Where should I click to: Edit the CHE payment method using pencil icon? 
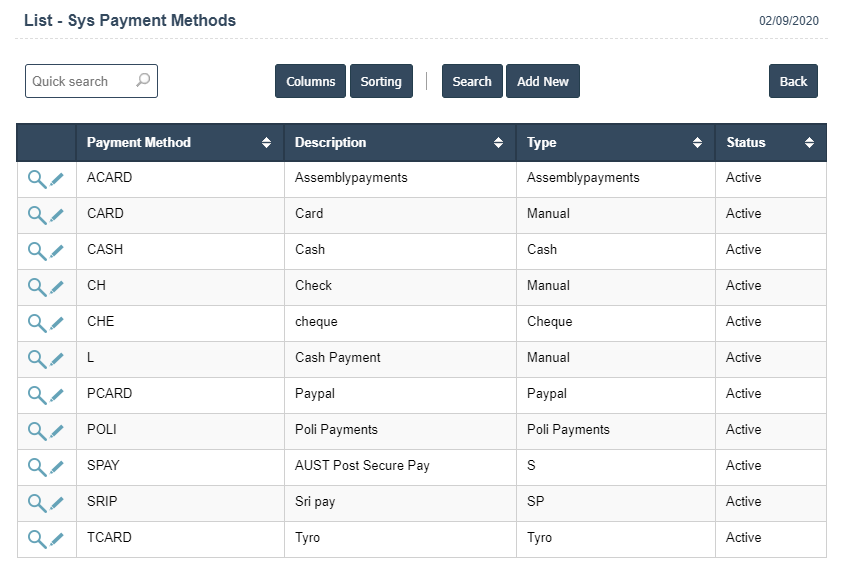(57, 323)
